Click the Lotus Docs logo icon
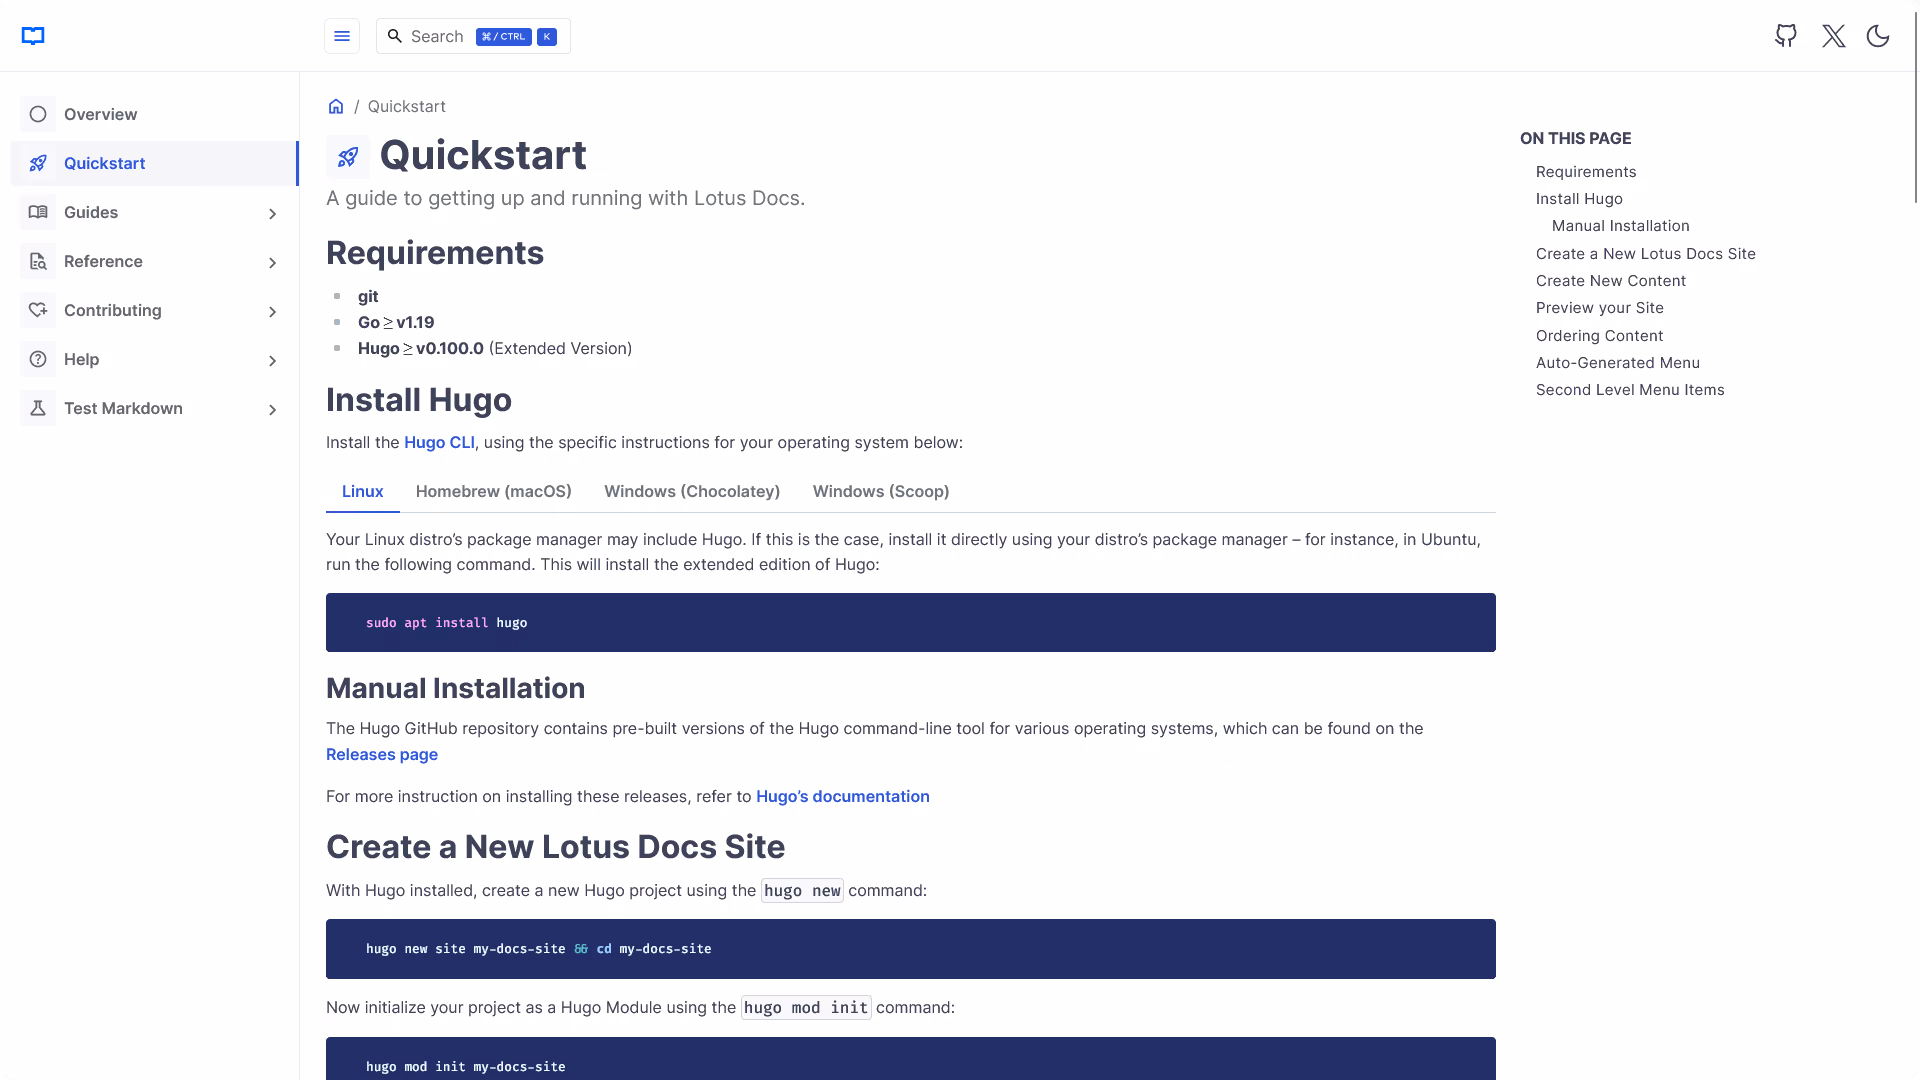Image resolution: width=1920 pixels, height=1080 pixels. [x=33, y=36]
